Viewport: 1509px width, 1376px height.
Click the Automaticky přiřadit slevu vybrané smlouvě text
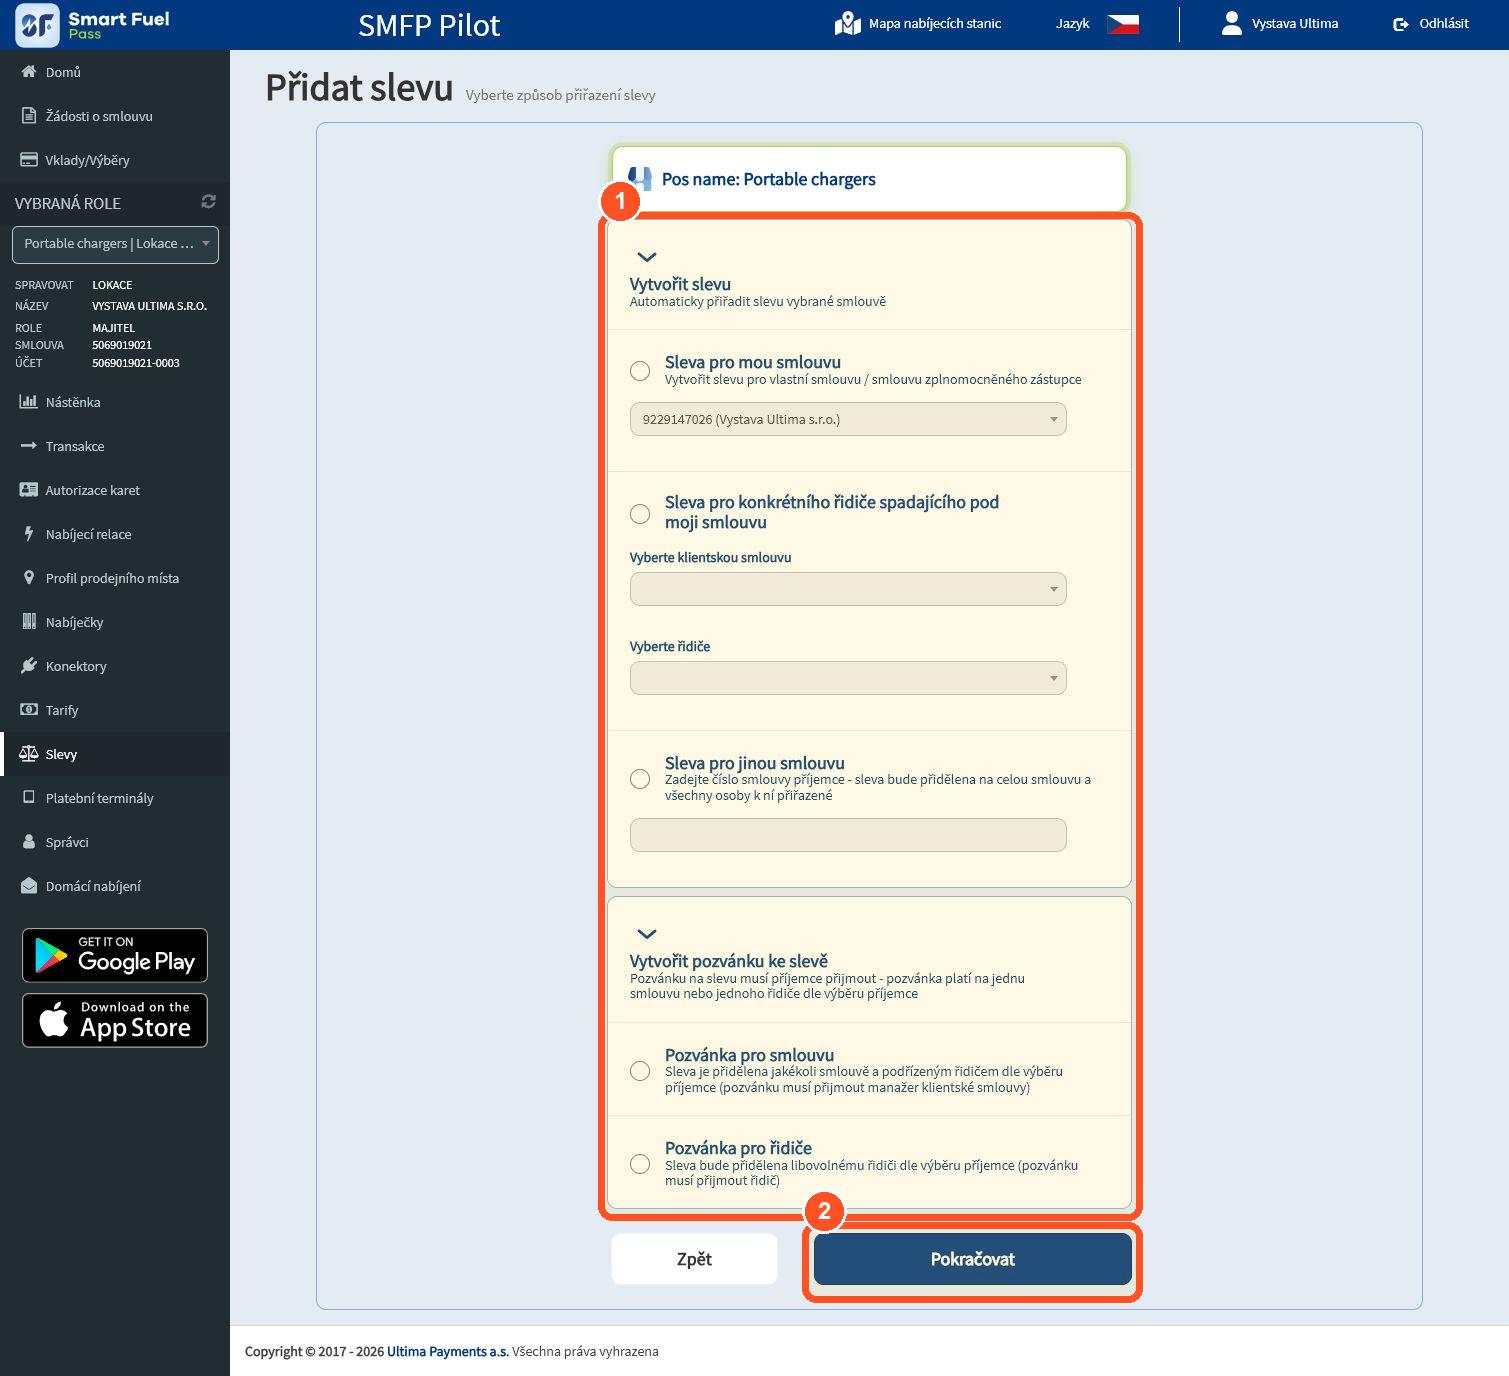point(758,301)
